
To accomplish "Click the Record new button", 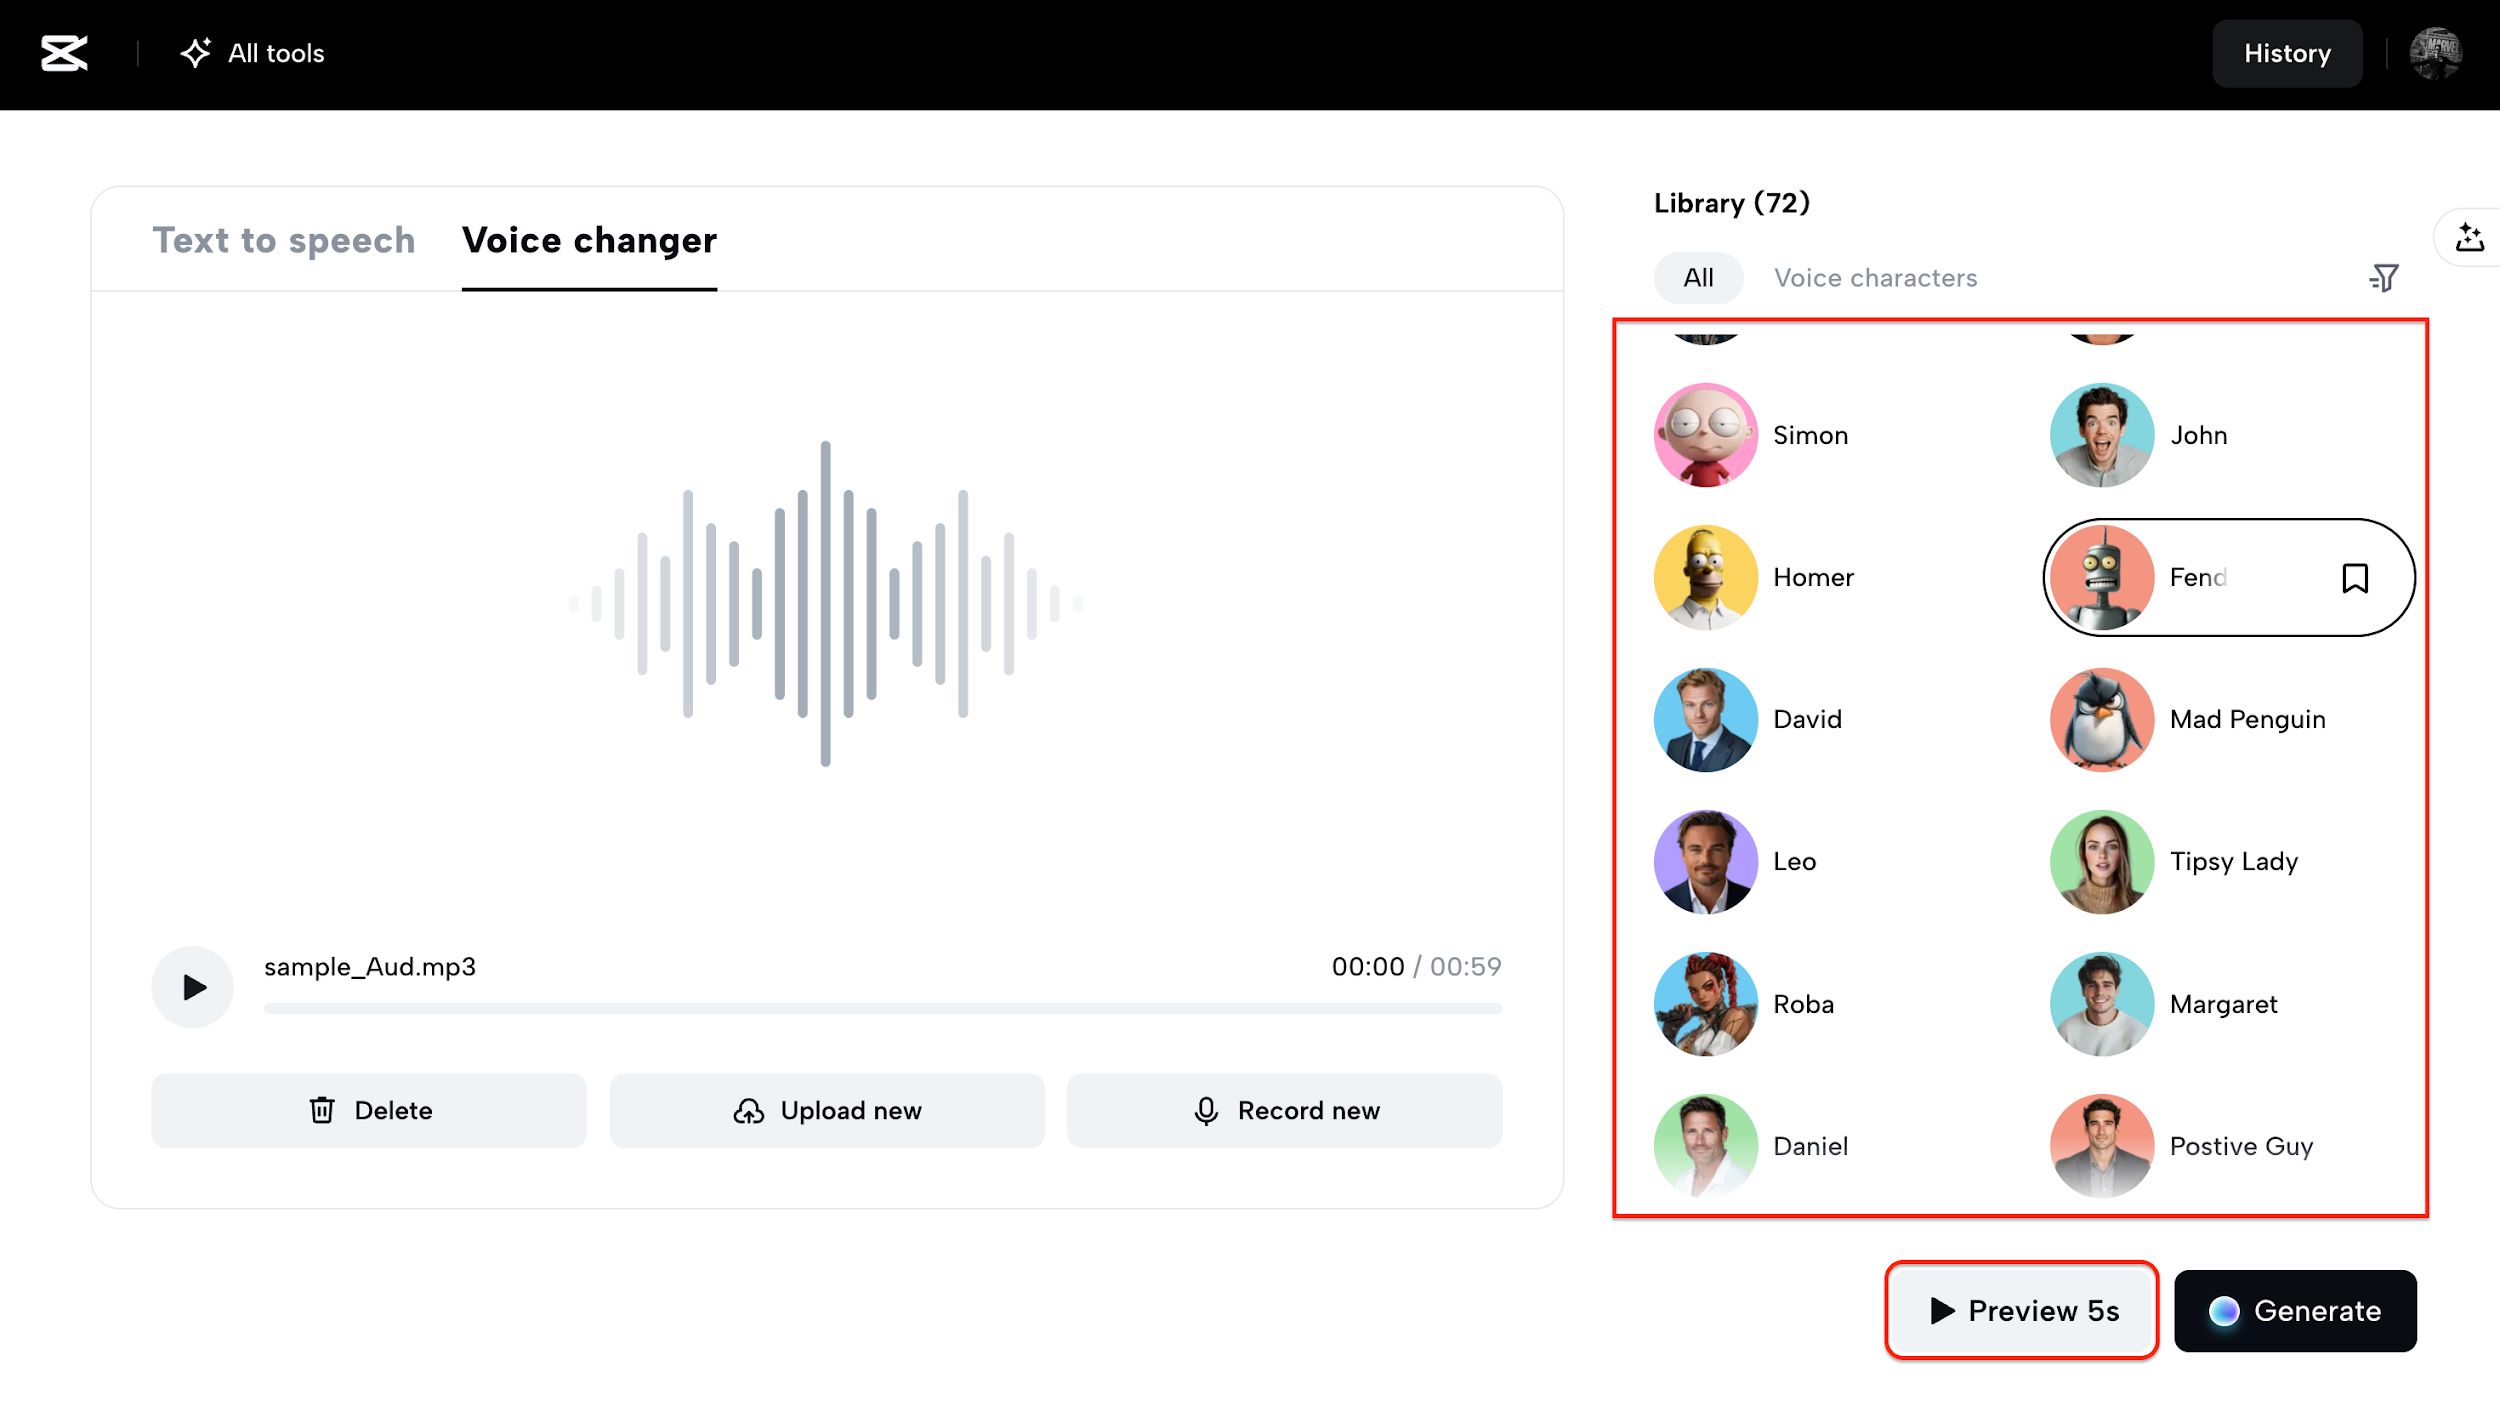I will coord(1284,1111).
